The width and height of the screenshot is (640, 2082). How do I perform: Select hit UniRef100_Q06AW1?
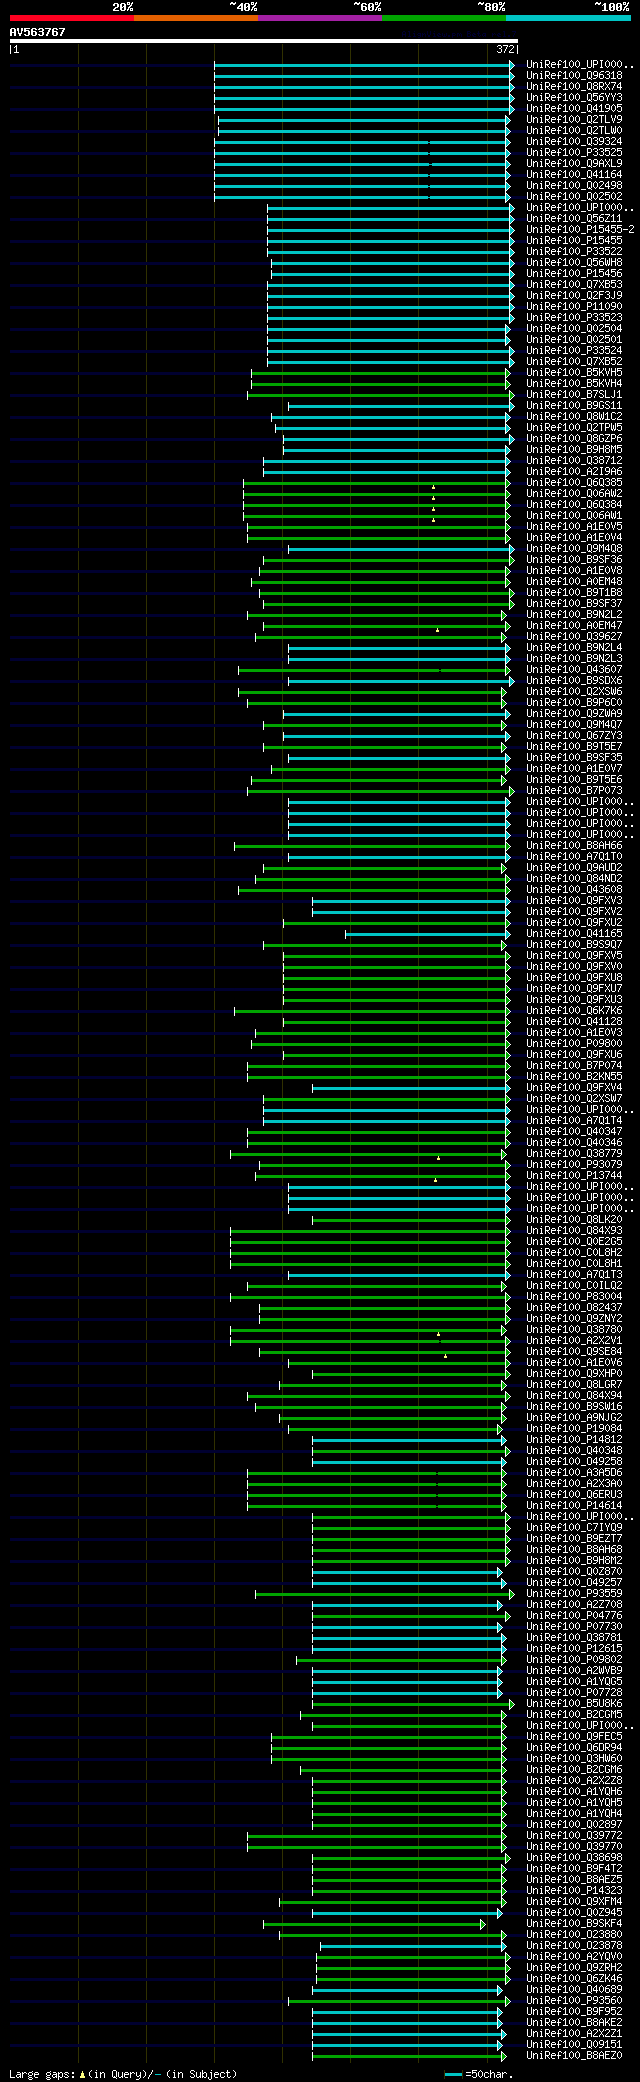point(574,515)
